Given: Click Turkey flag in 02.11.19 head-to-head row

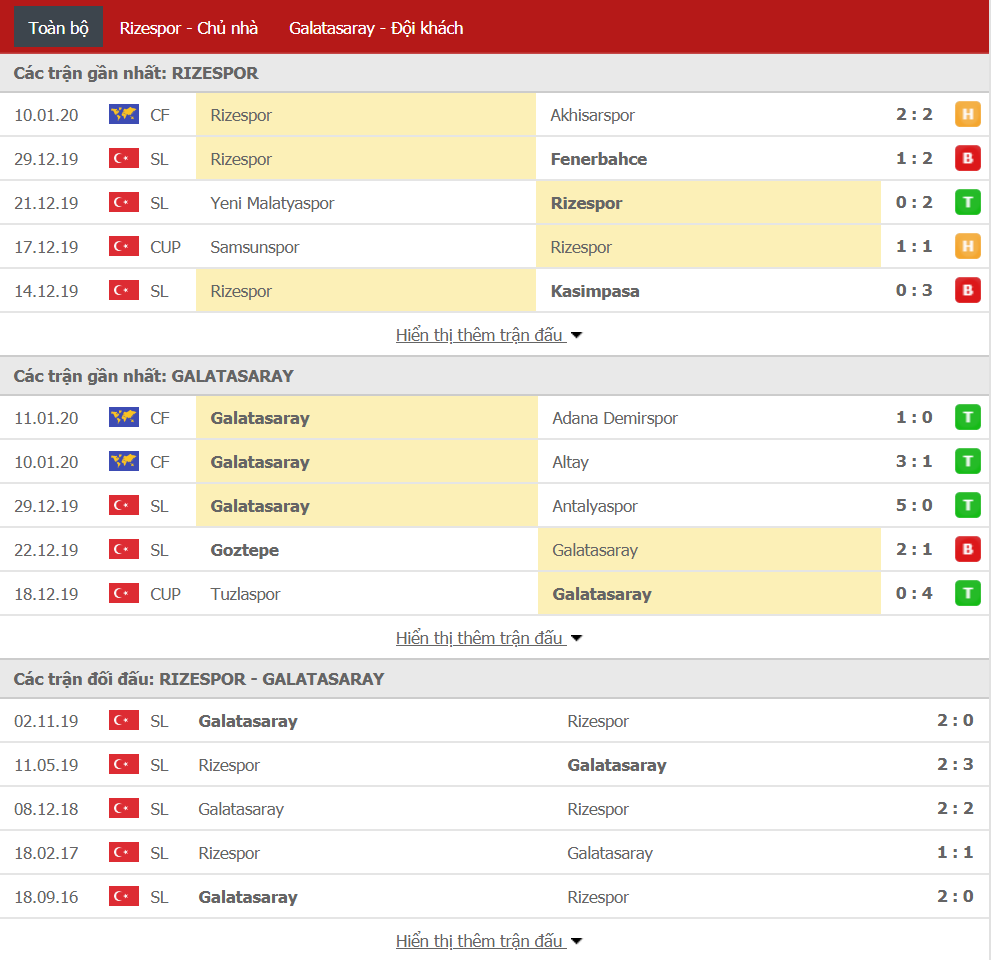Looking at the screenshot, I should (x=124, y=720).
